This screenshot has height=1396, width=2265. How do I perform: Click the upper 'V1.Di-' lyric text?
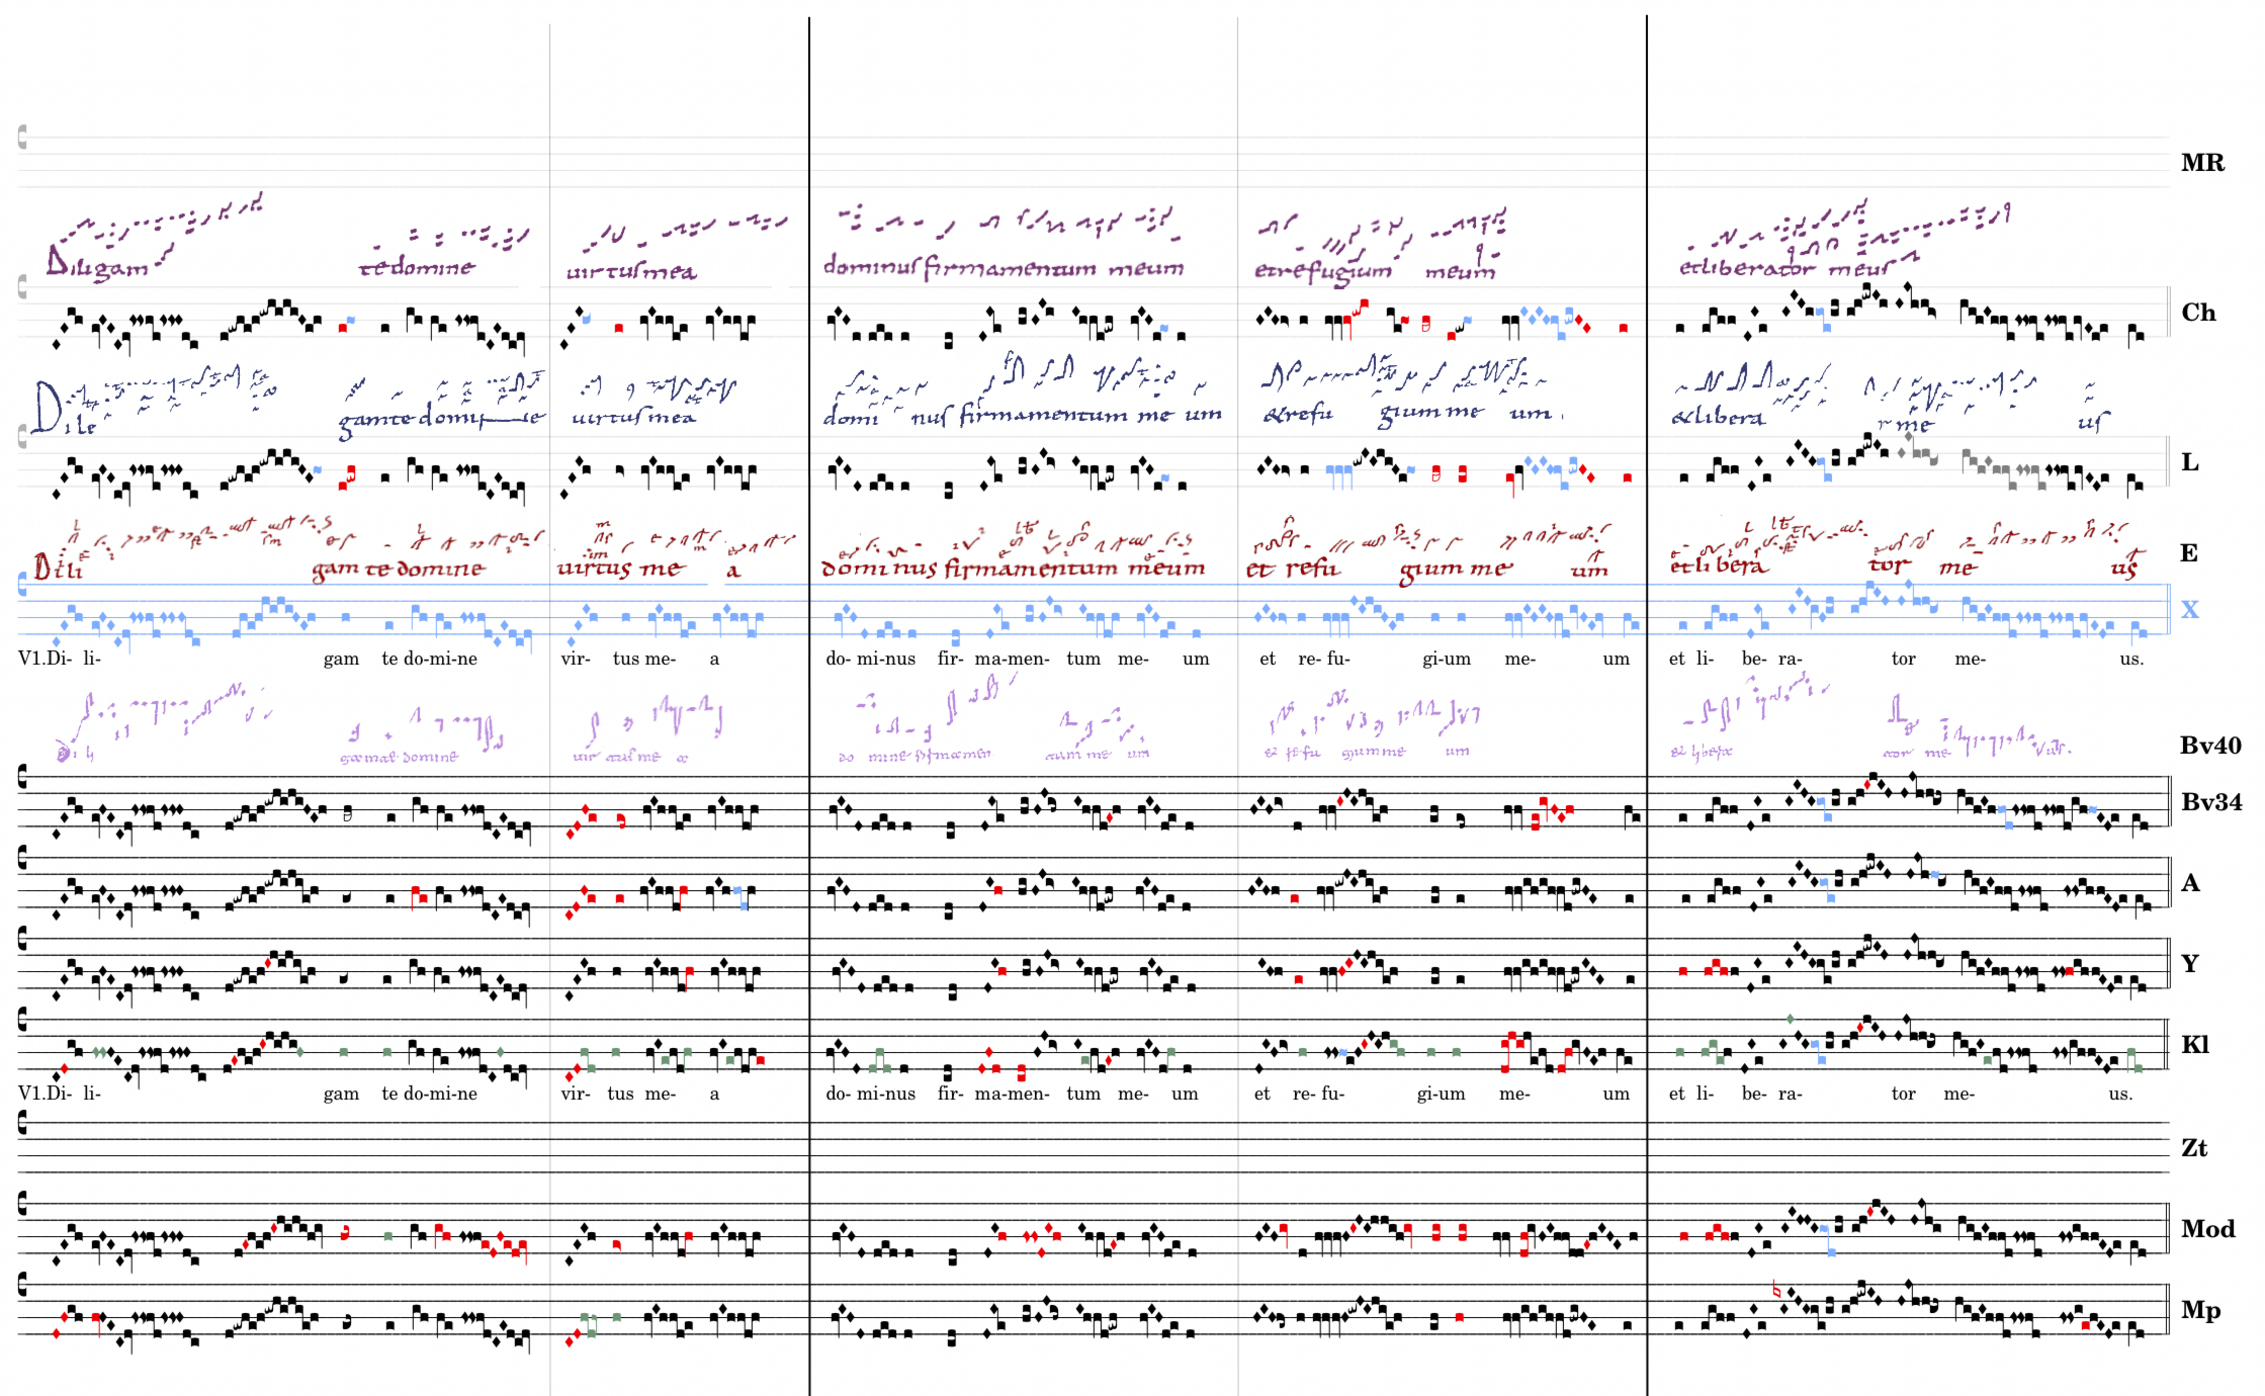click(44, 659)
